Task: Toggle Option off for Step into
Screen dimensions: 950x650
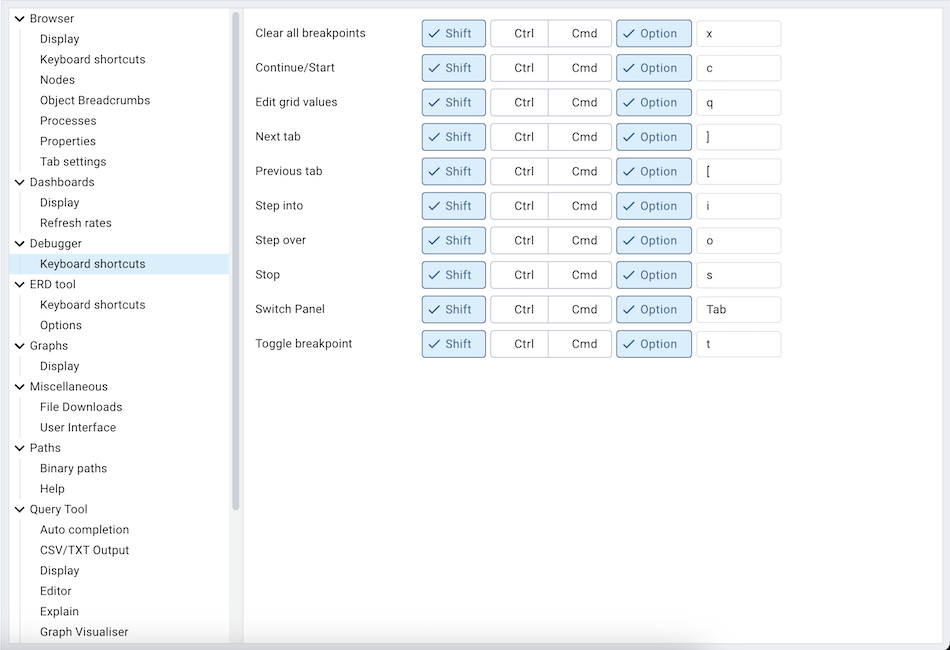Action: 653,205
